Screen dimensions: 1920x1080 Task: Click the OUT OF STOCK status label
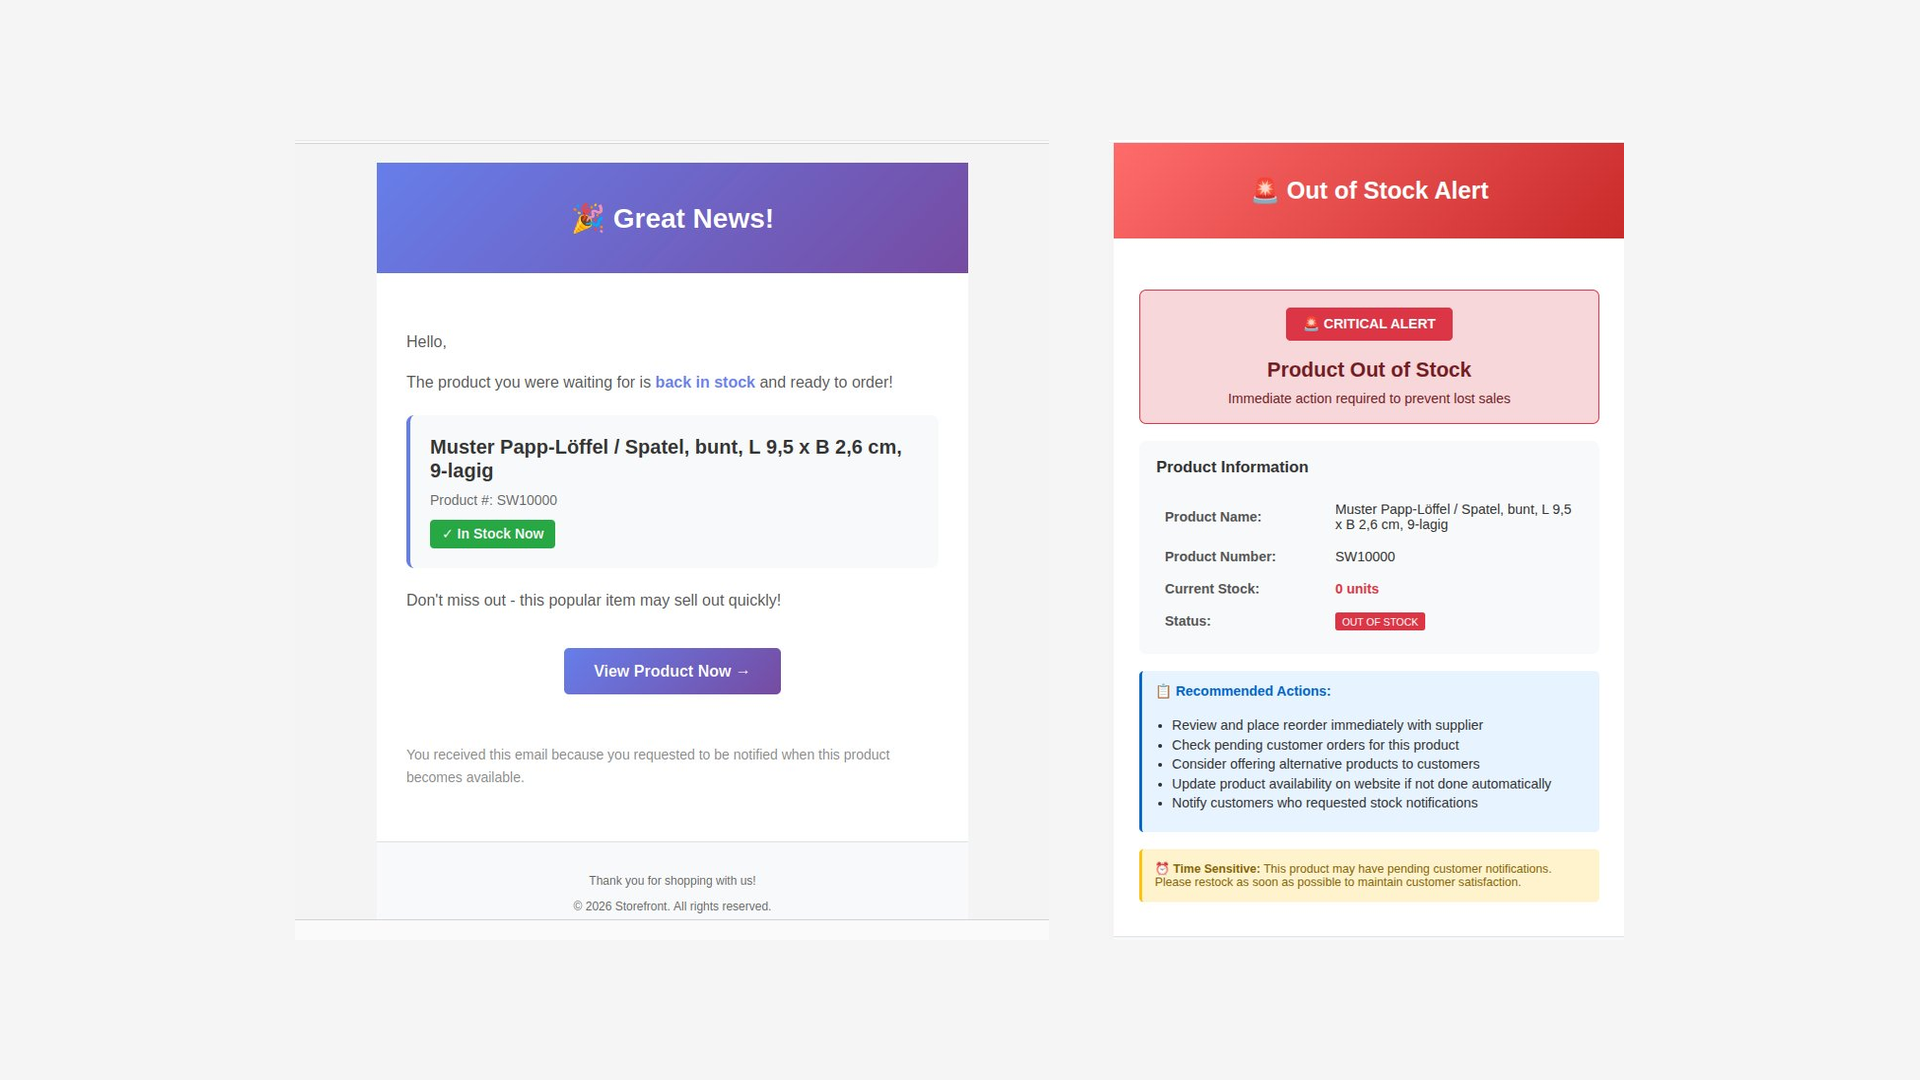point(1380,622)
